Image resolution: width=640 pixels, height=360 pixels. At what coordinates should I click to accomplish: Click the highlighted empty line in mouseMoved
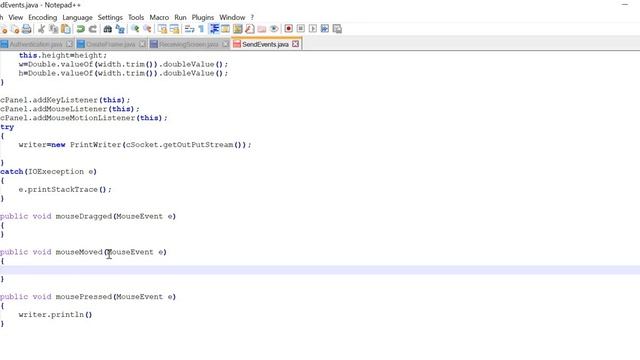coord(320,270)
